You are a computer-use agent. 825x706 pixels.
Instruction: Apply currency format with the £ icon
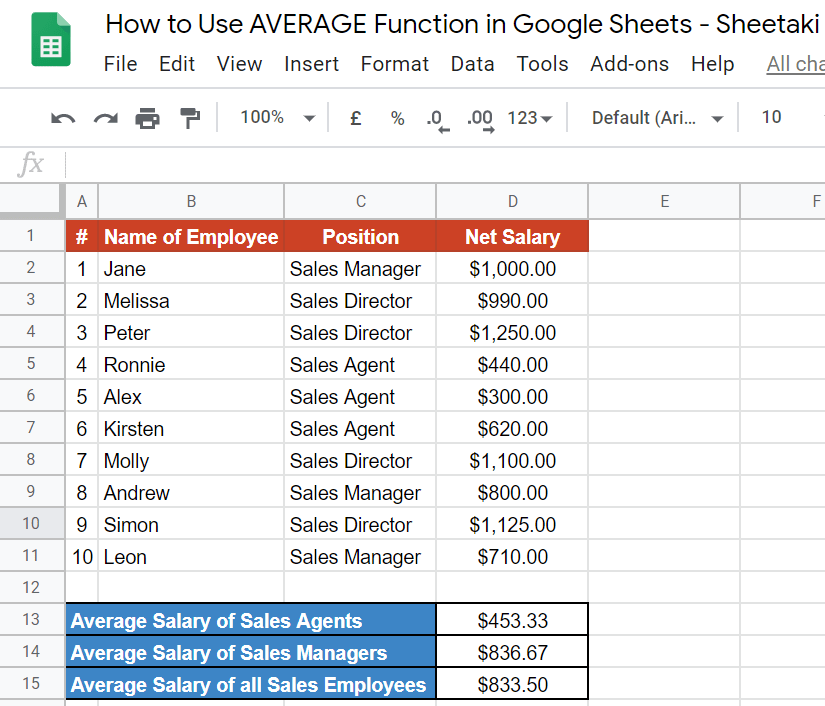(x=355, y=117)
